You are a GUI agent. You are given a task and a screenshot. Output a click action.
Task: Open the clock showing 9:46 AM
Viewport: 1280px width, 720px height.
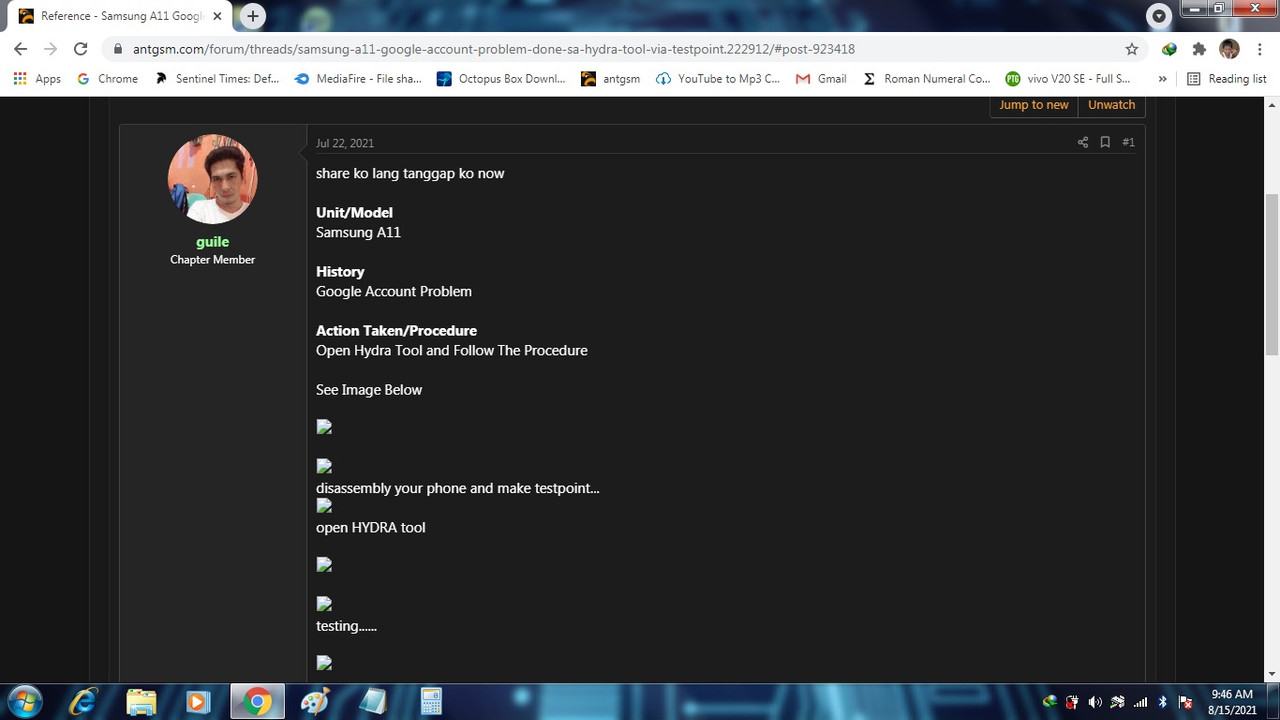1231,702
